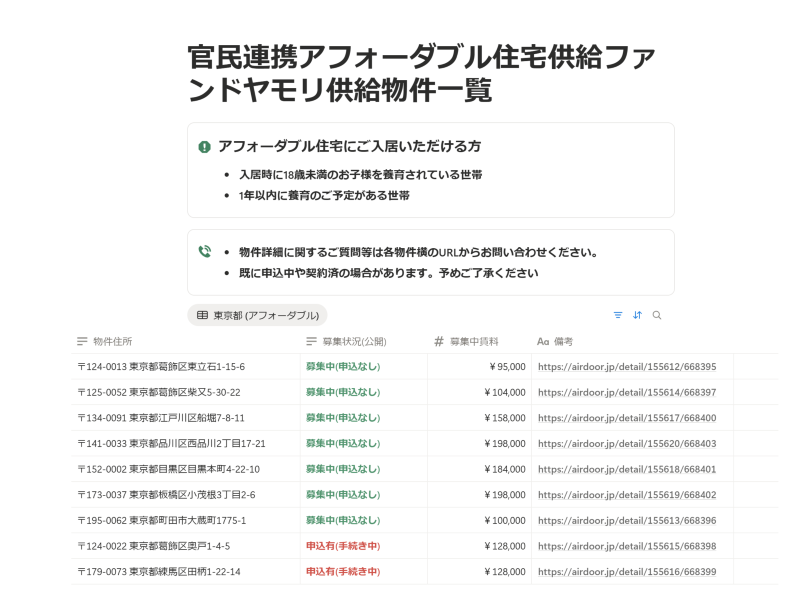800x600 pixels.
Task: Click the ¥95,000 rent cell
Action: [x=480, y=367]
